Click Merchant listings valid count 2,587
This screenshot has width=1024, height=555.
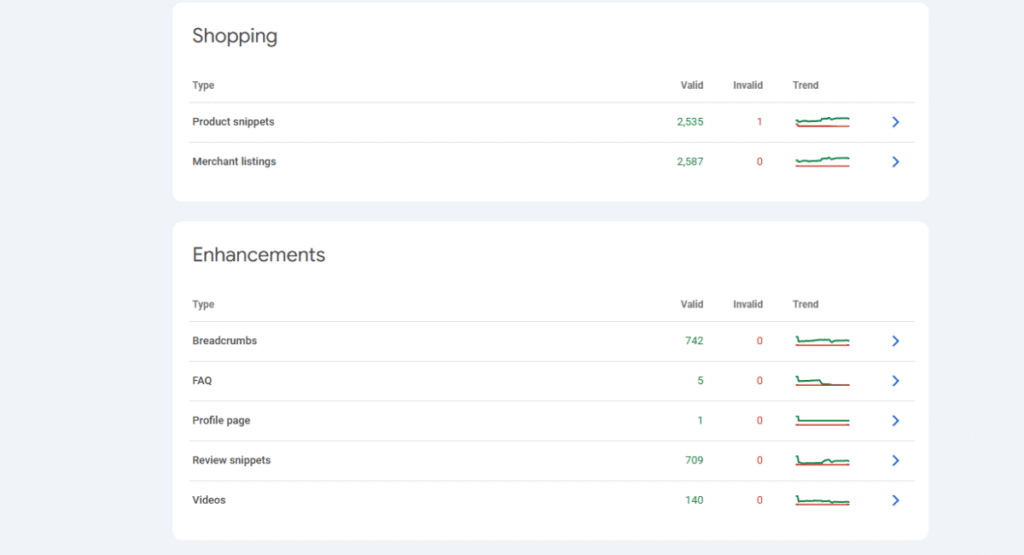[x=689, y=162]
